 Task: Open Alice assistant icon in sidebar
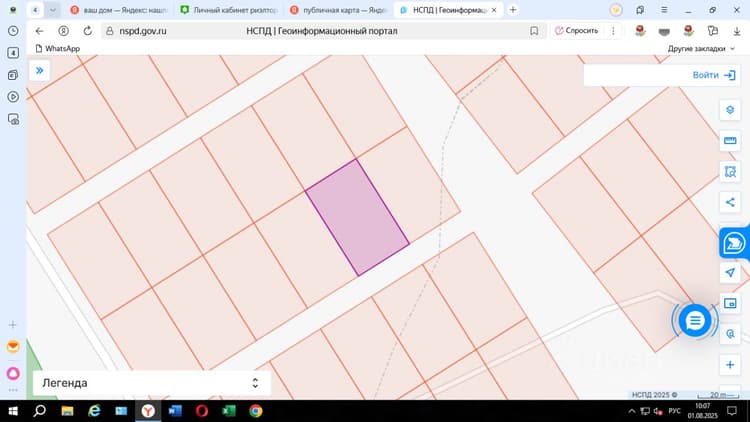(x=13, y=373)
